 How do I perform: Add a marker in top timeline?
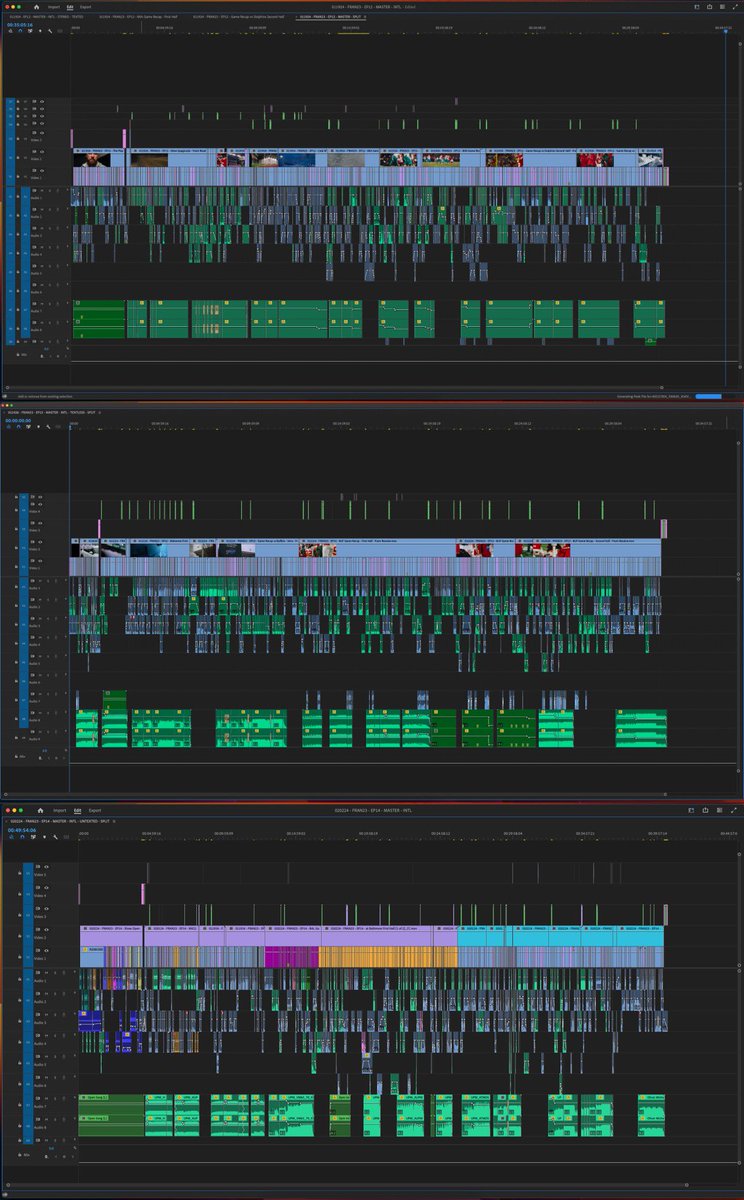(40, 31)
